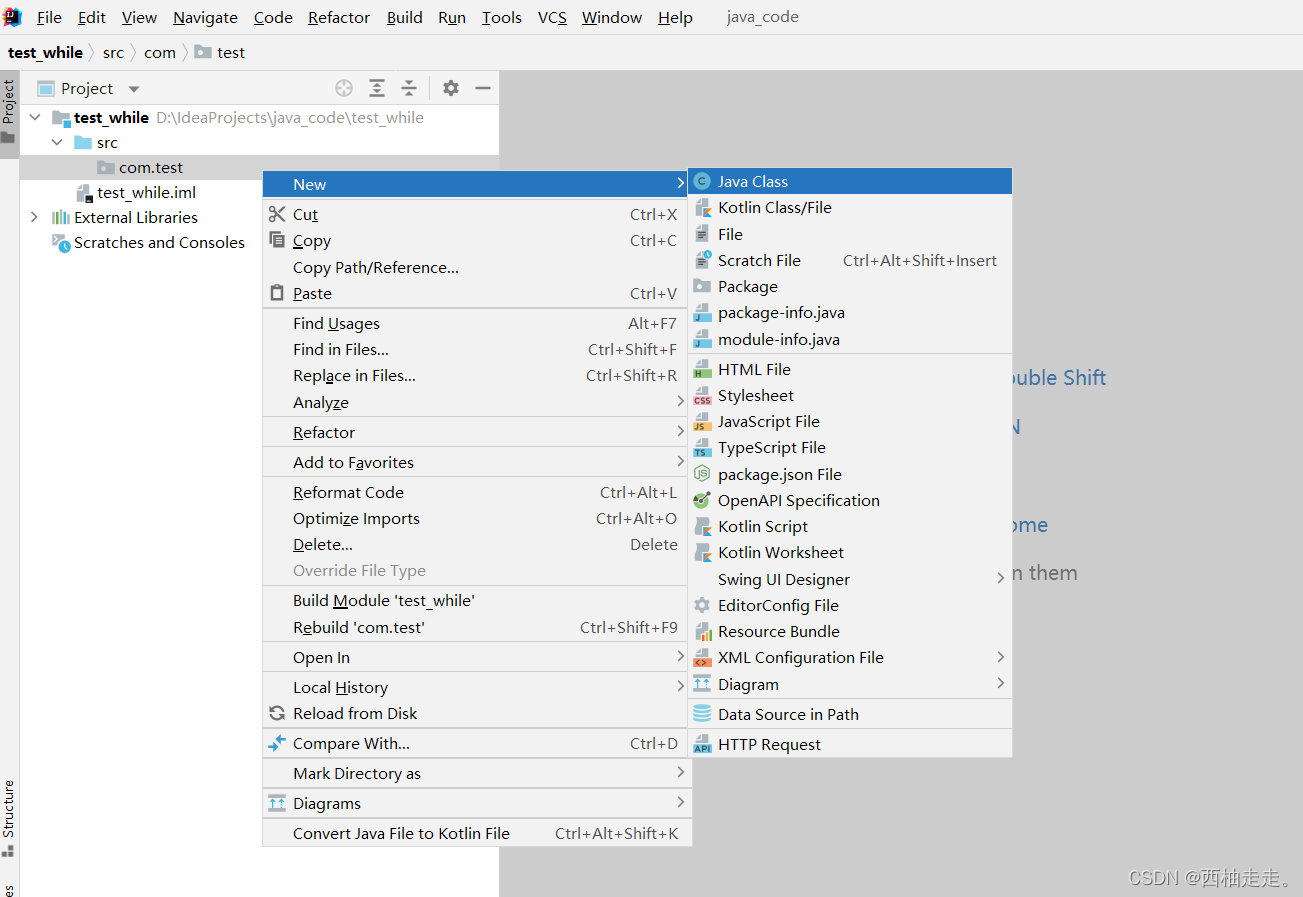Choose Find Usages in context menu

click(475, 323)
